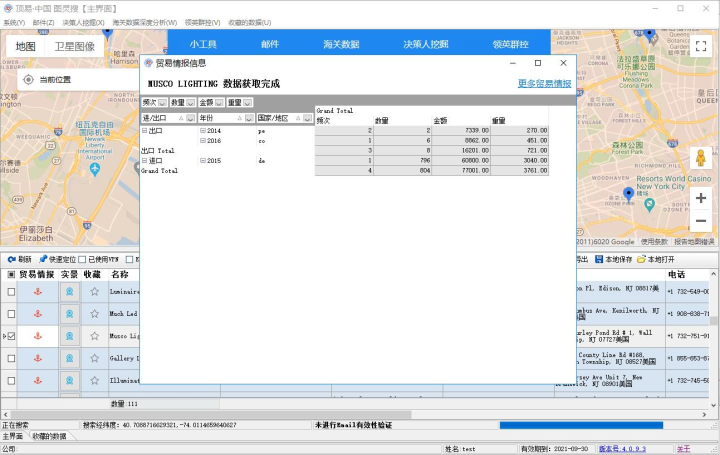Open the 海关数据深度分析(W) menu

(x=145, y=22)
